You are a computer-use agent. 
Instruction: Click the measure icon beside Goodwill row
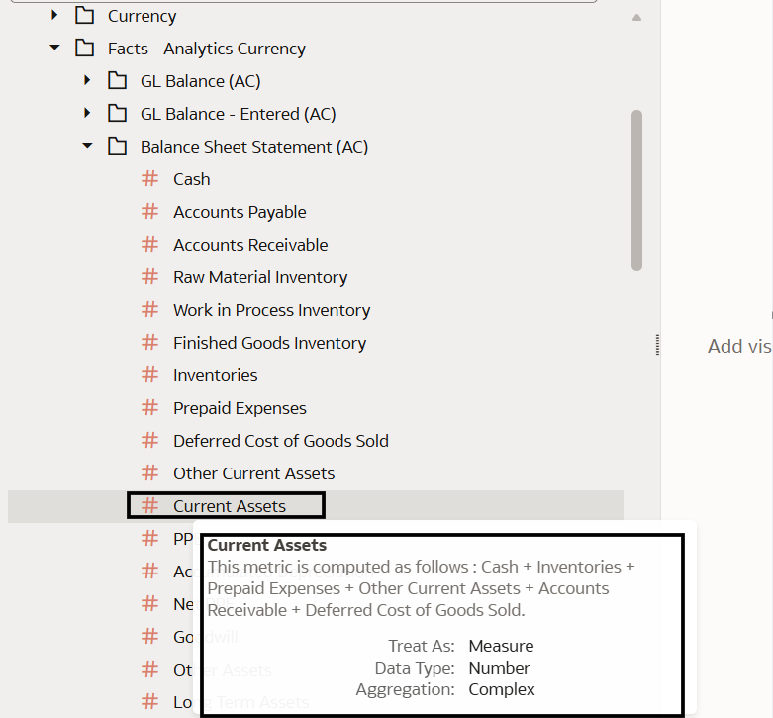(x=150, y=637)
